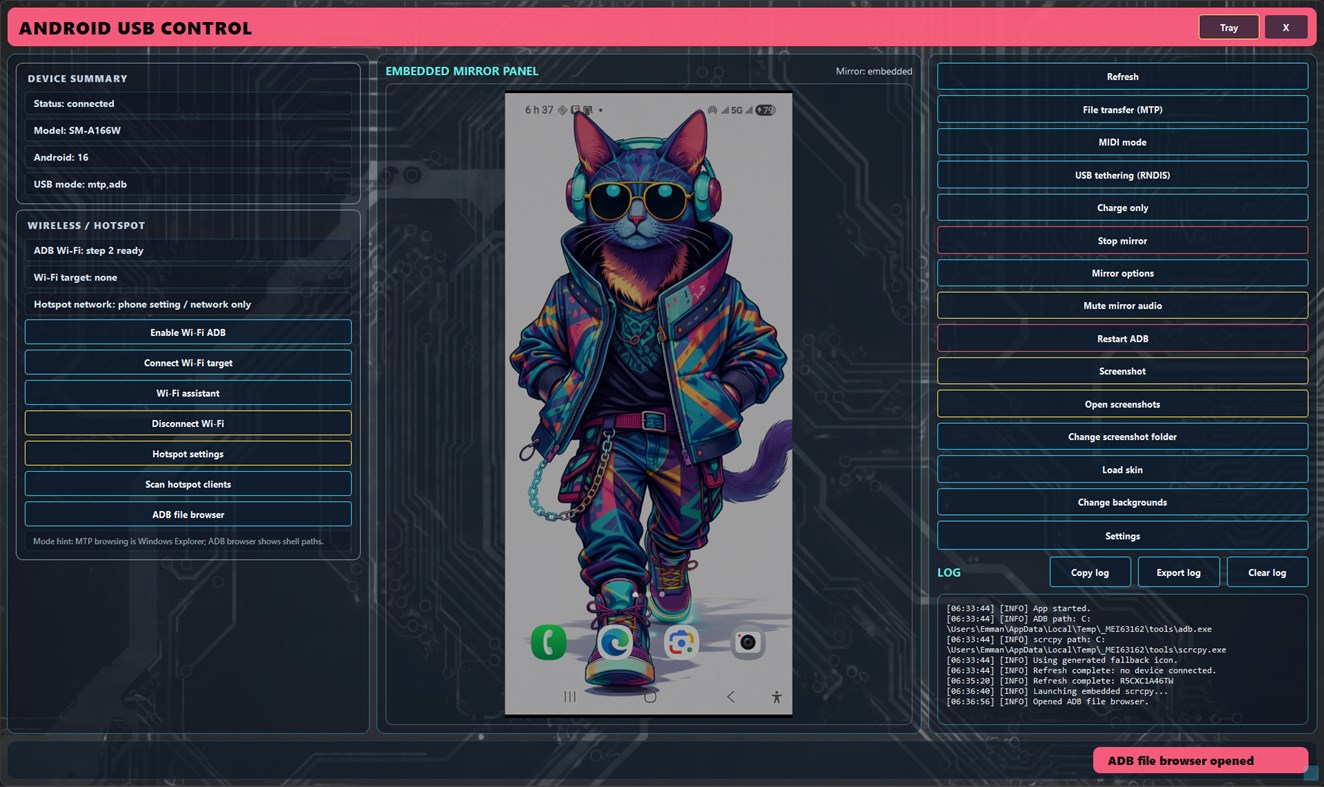Viewport: 1324px width, 787px height.
Task: Send the app to Tray
Action: [1229, 28]
